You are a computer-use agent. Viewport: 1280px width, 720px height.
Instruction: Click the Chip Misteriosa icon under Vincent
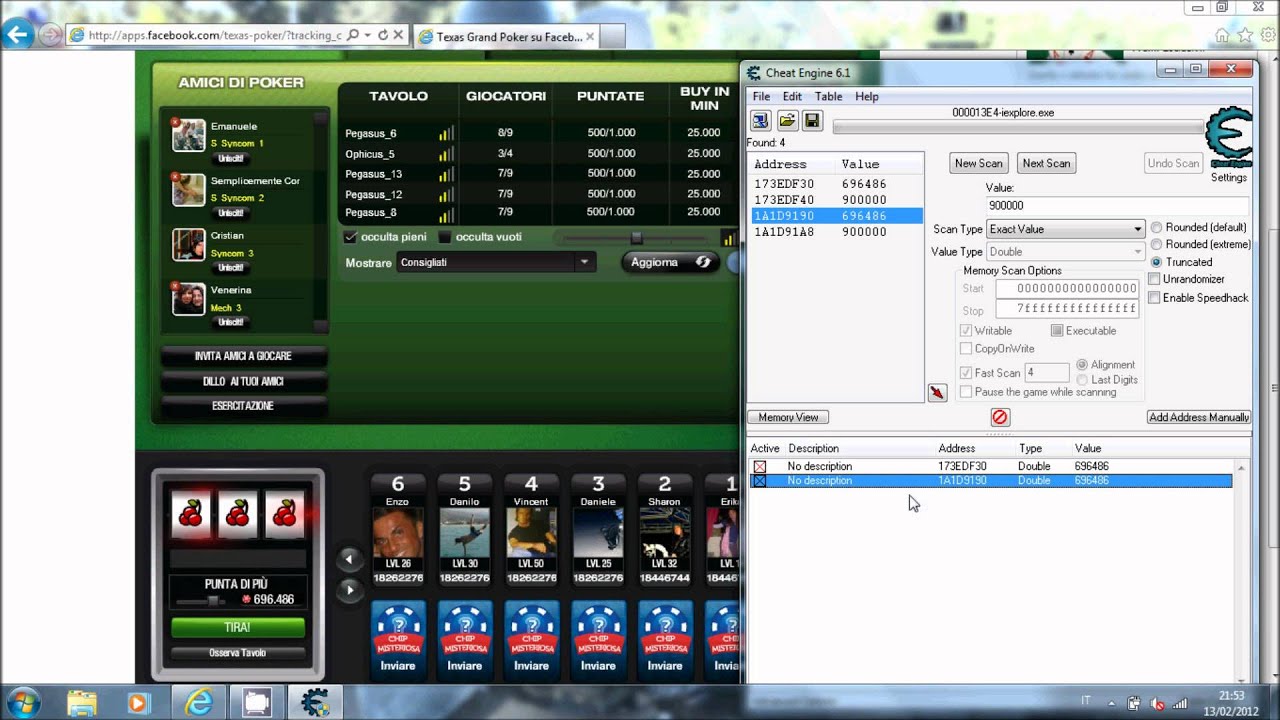coord(531,629)
